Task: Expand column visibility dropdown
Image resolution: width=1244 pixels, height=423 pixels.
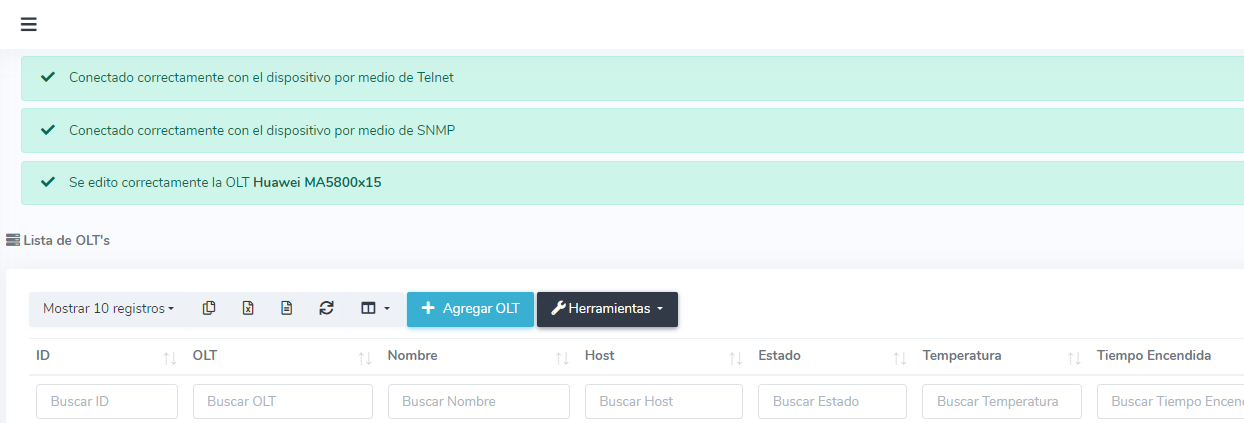Action: (x=375, y=309)
